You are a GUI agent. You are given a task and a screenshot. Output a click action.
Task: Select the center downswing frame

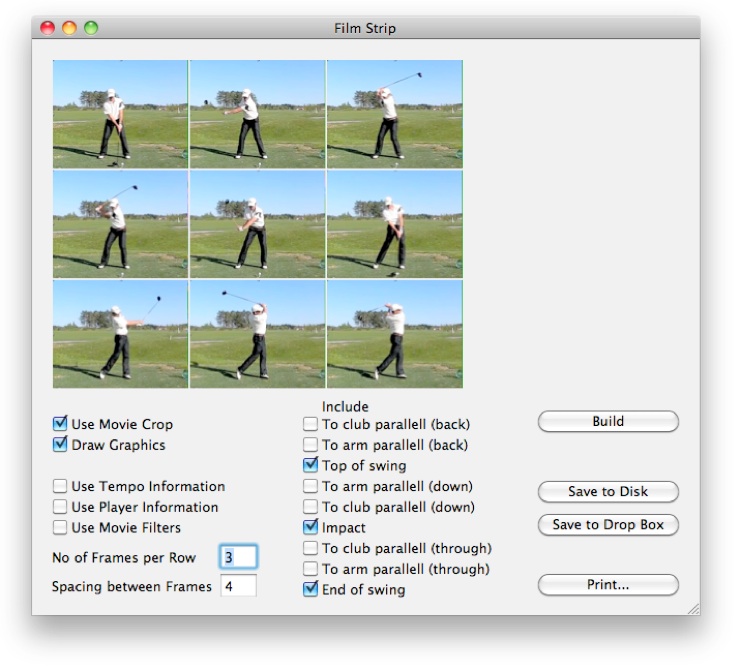click(258, 224)
